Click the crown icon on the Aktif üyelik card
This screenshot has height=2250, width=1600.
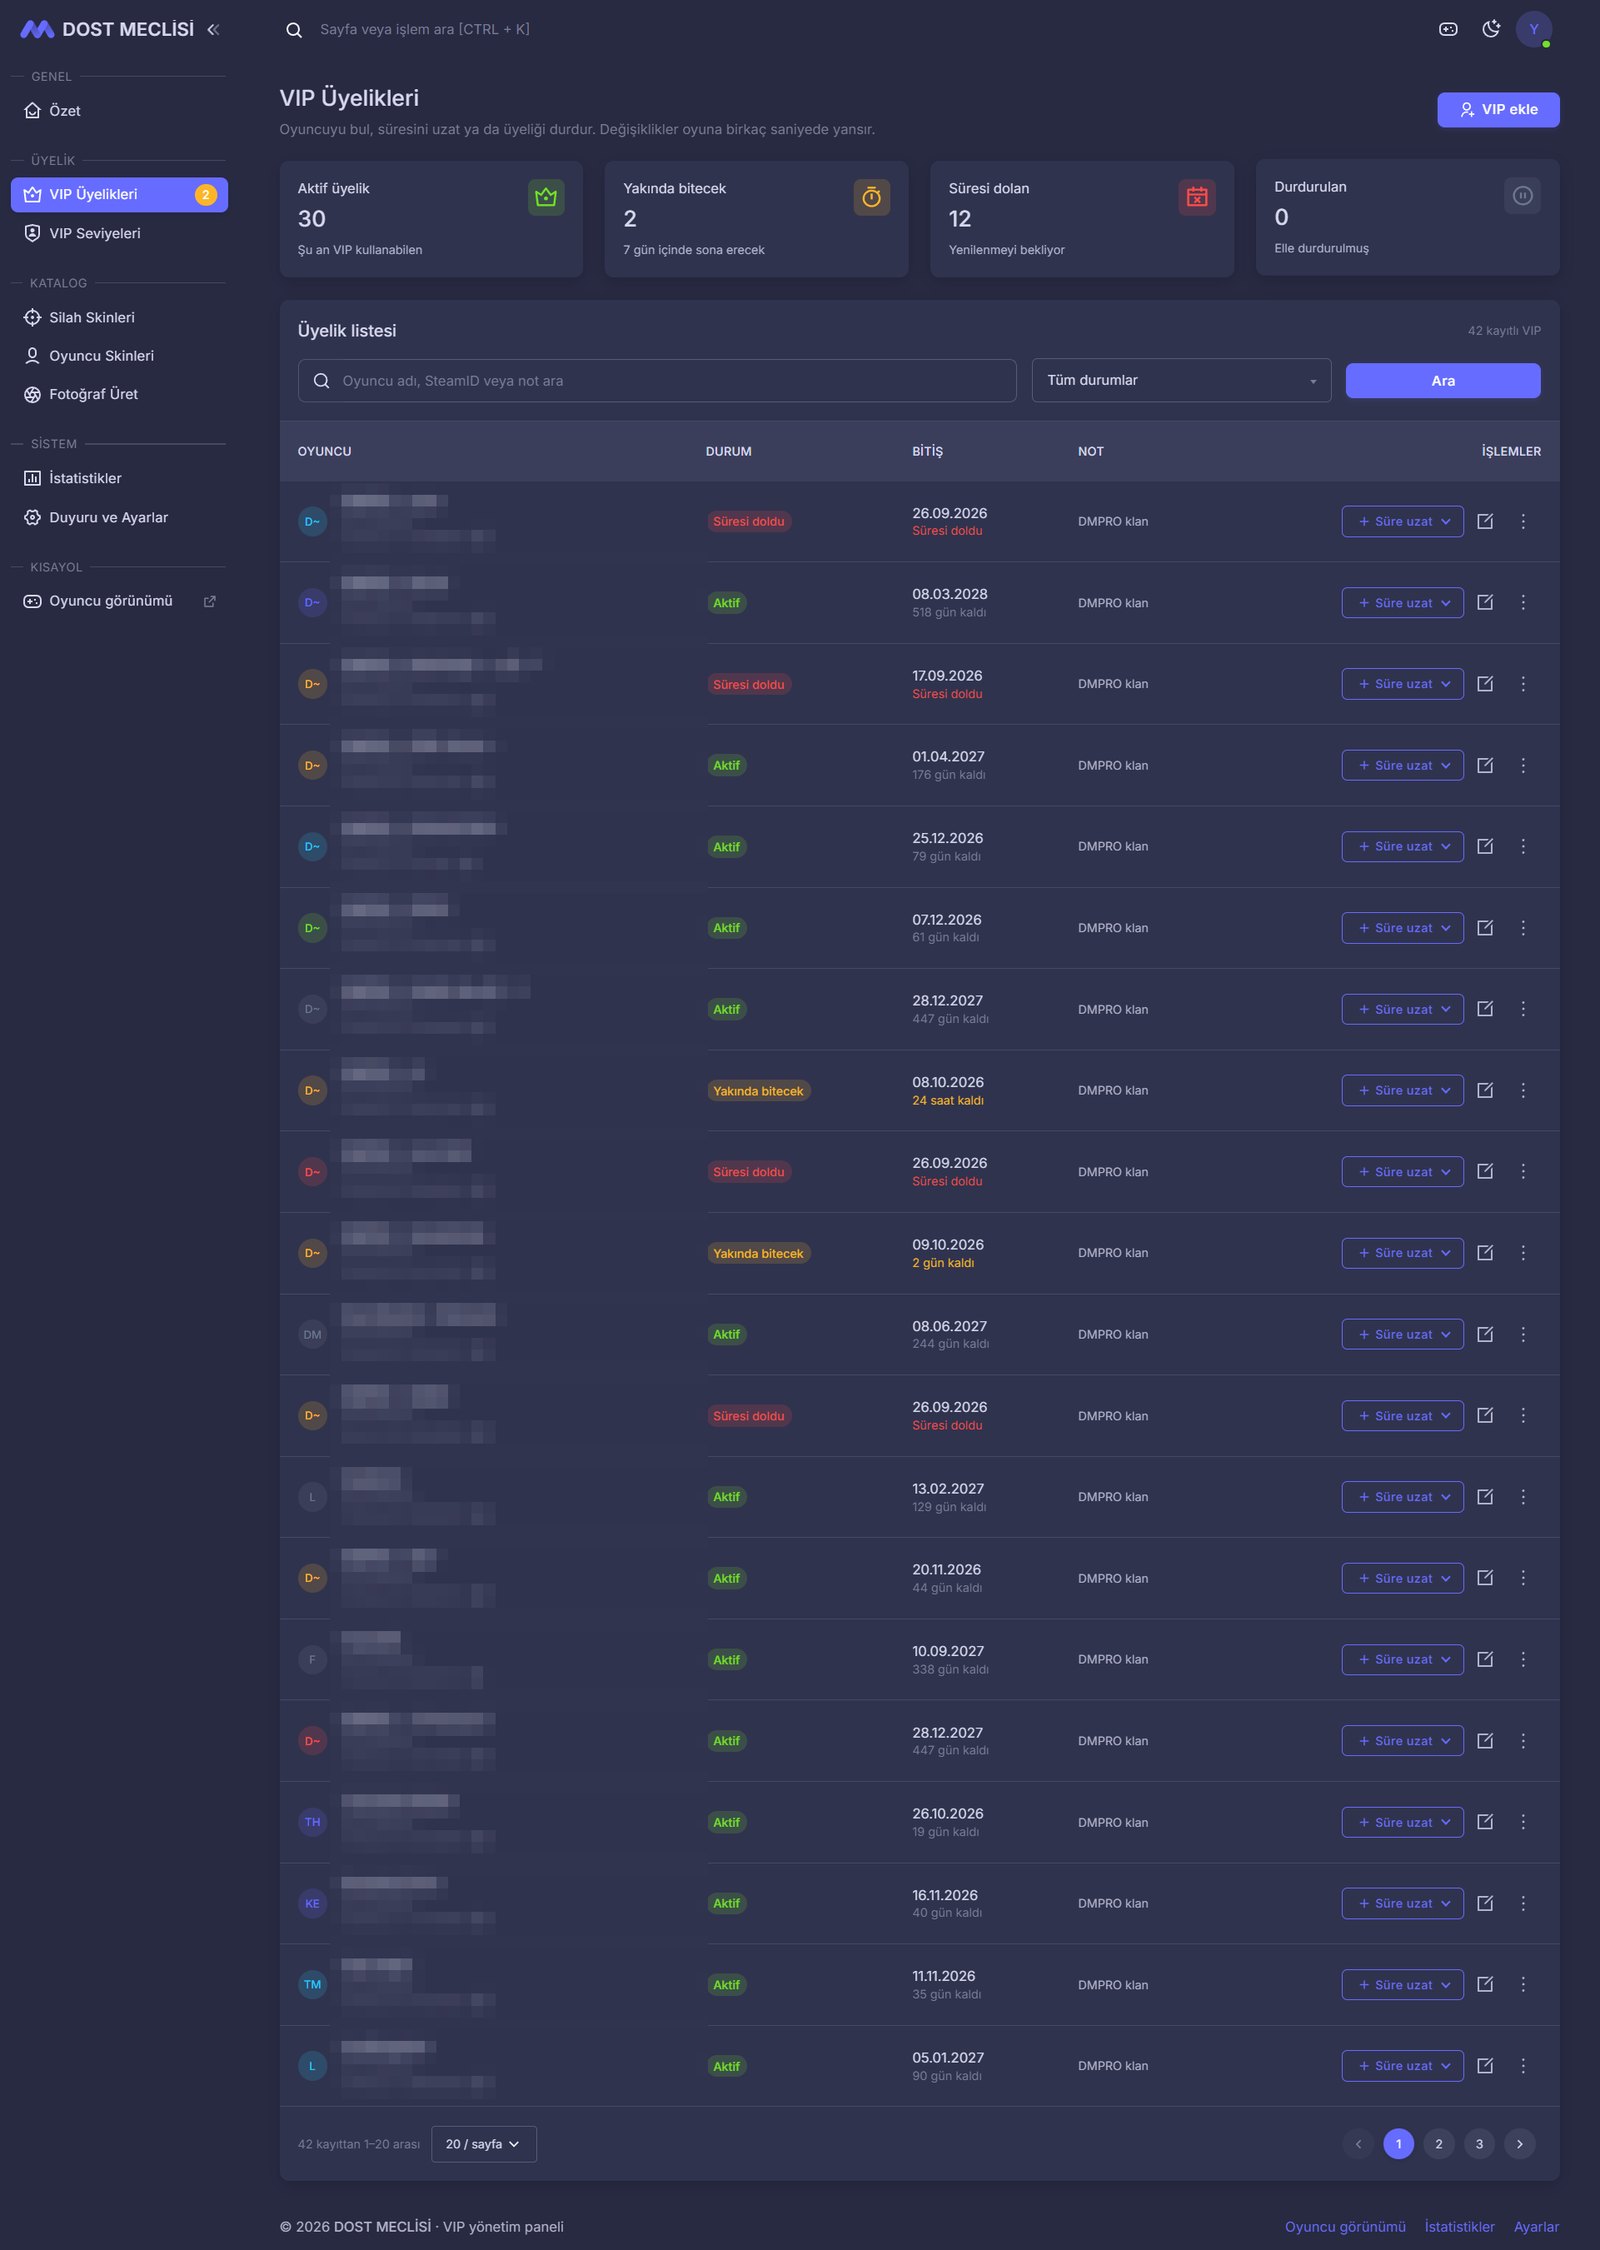click(546, 197)
